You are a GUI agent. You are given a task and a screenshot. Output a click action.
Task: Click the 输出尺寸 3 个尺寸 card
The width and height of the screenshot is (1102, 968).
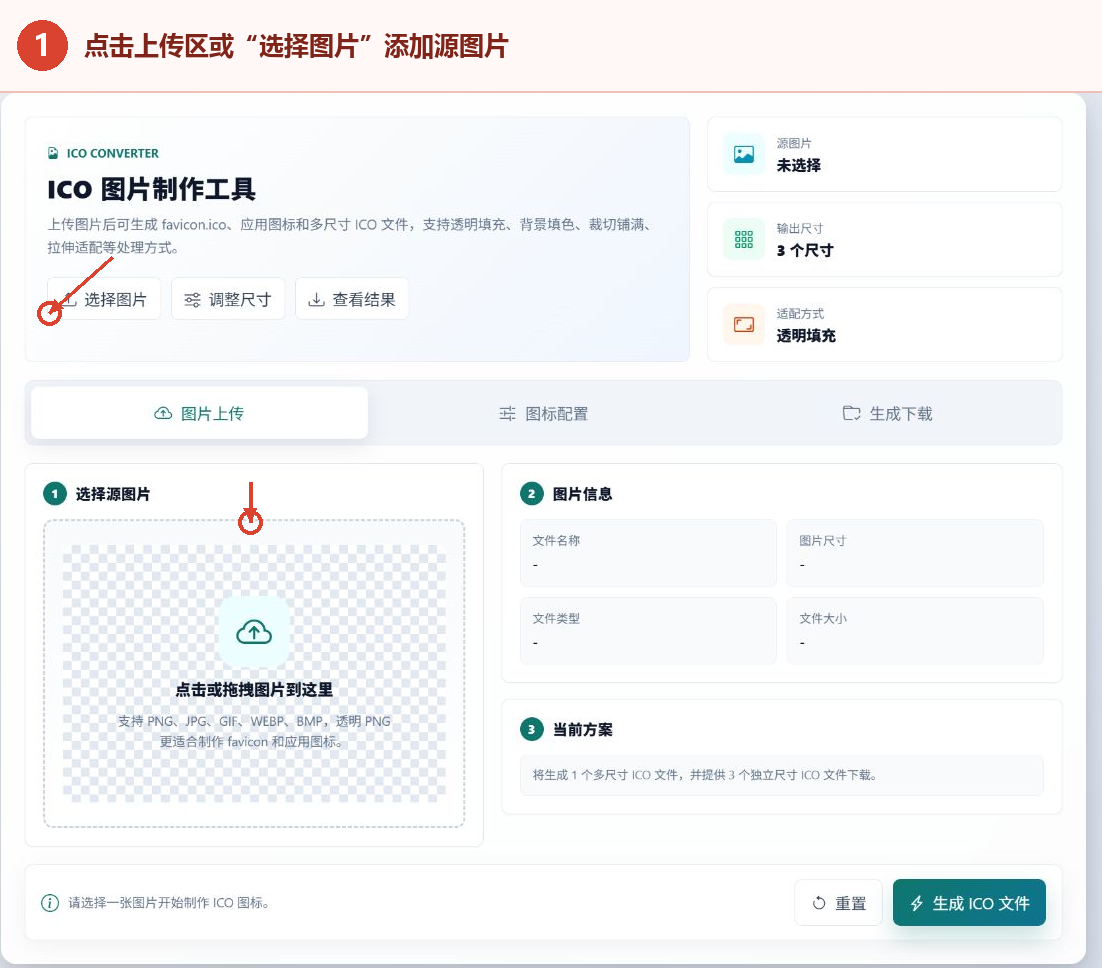click(884, 240)
